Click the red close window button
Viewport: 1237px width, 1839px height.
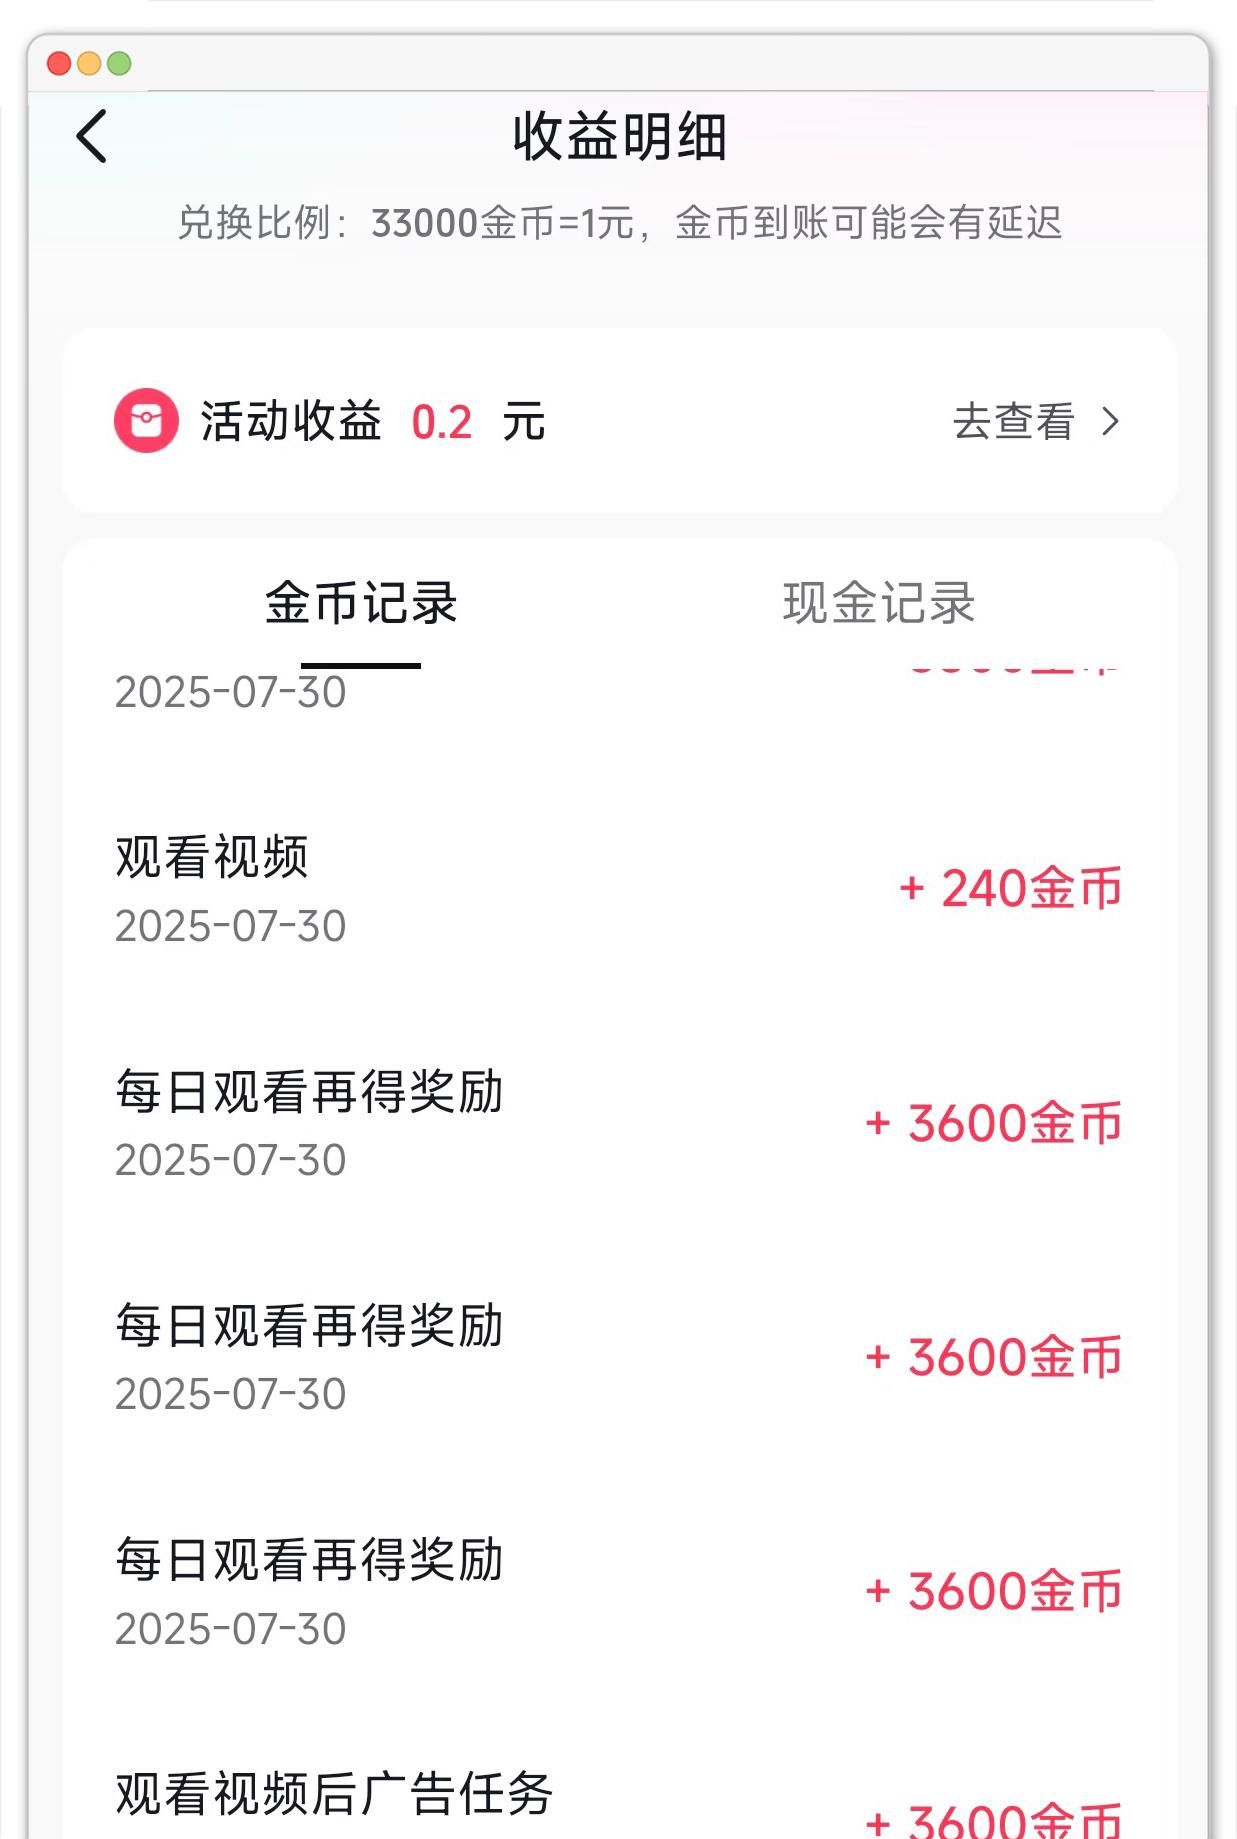click(x=59, y=64)
